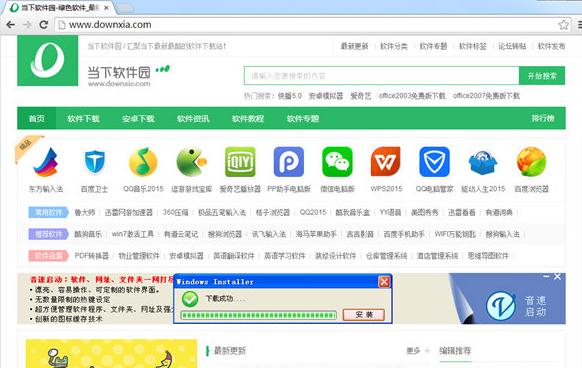Open the 最新更新 top link

[x=354, y=46]
